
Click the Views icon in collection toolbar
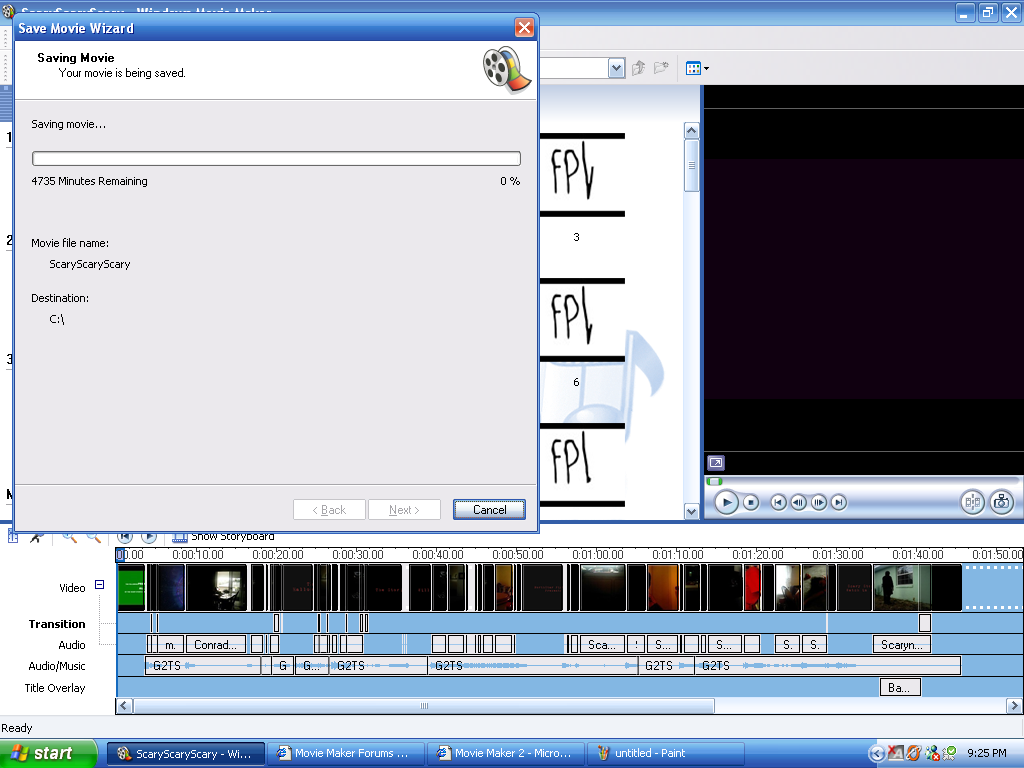coord(695,69)
